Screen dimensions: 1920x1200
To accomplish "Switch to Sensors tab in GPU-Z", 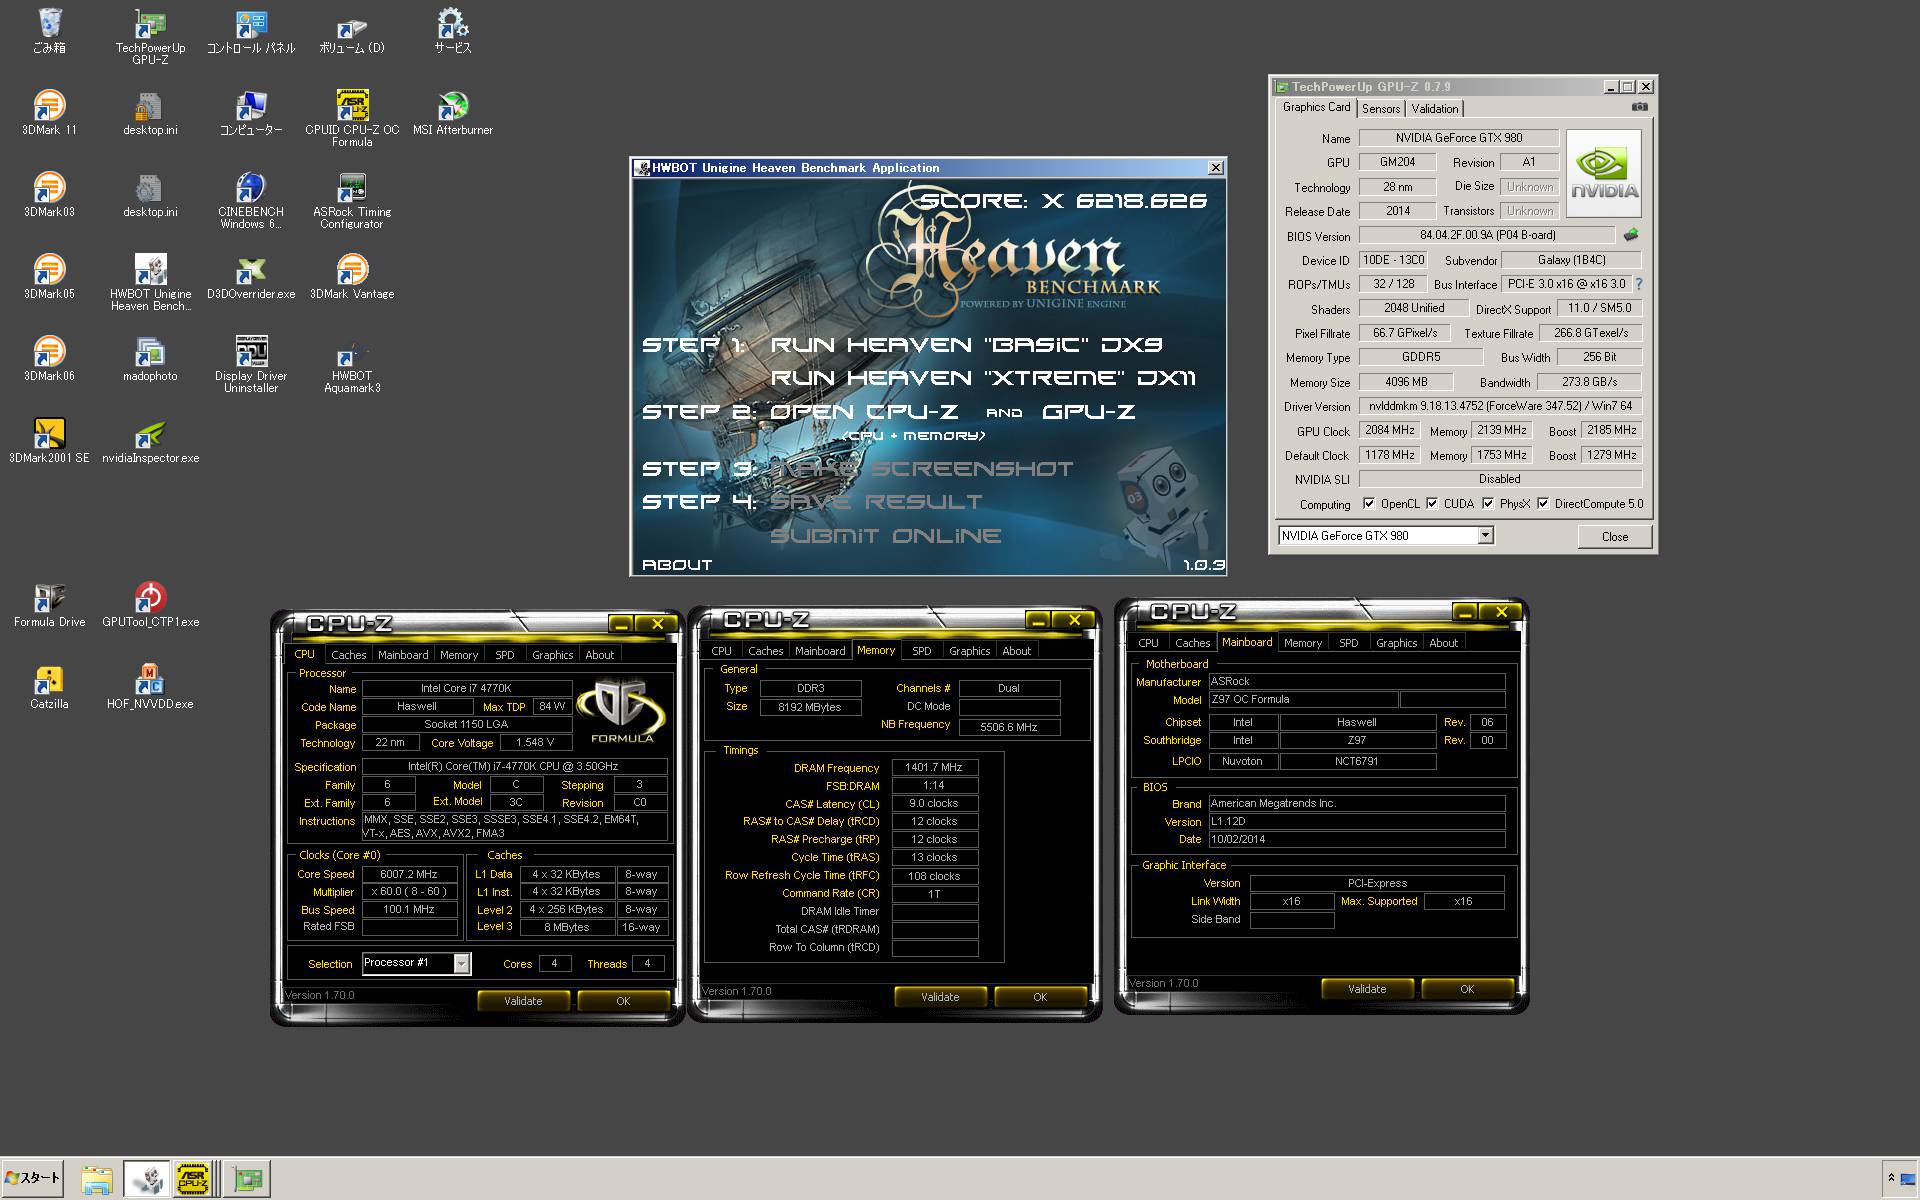I will click(1381, 109).
